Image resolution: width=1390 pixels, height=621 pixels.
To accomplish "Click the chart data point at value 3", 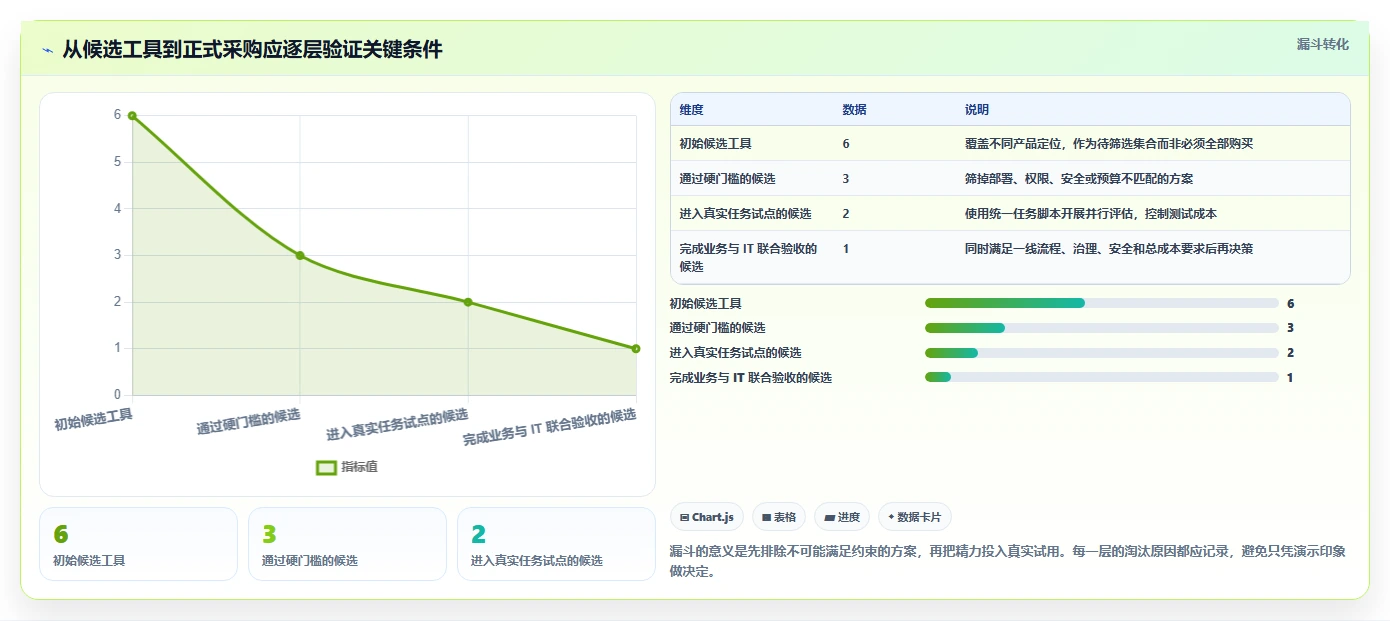I will click(300, 255).
